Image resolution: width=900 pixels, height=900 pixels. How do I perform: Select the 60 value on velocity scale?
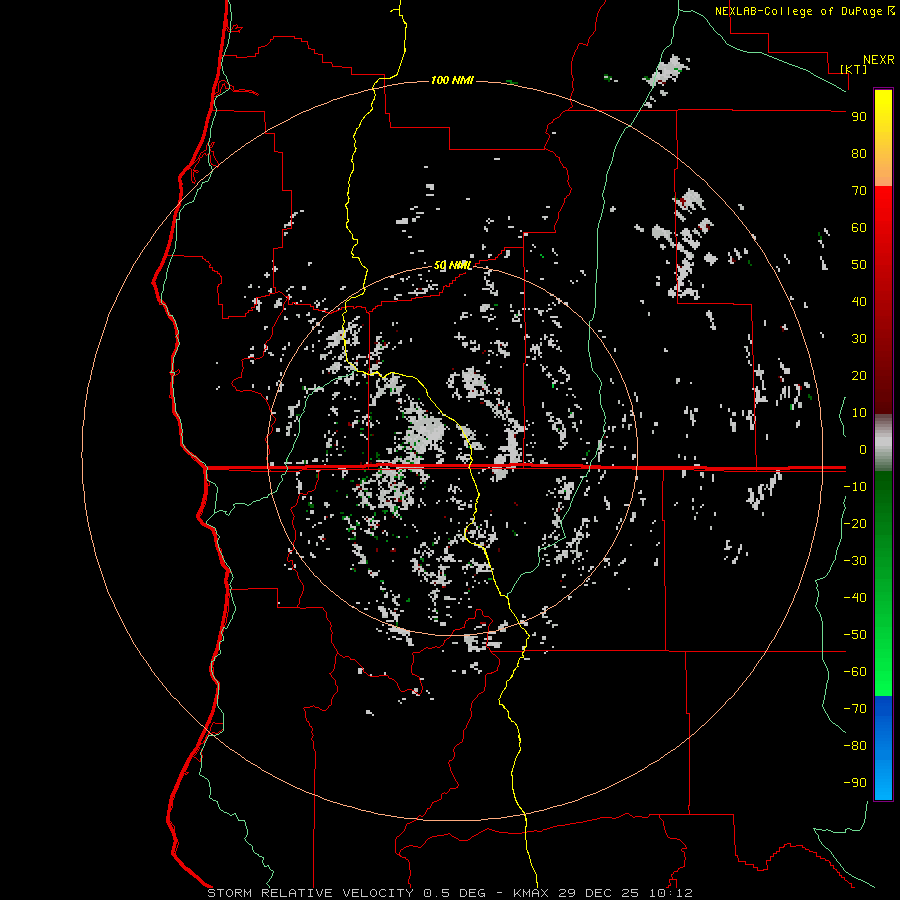[x=859, y=228]
